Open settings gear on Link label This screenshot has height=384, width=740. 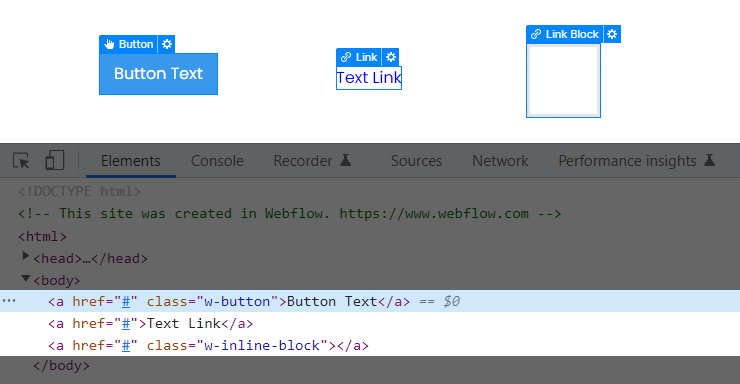391,57
